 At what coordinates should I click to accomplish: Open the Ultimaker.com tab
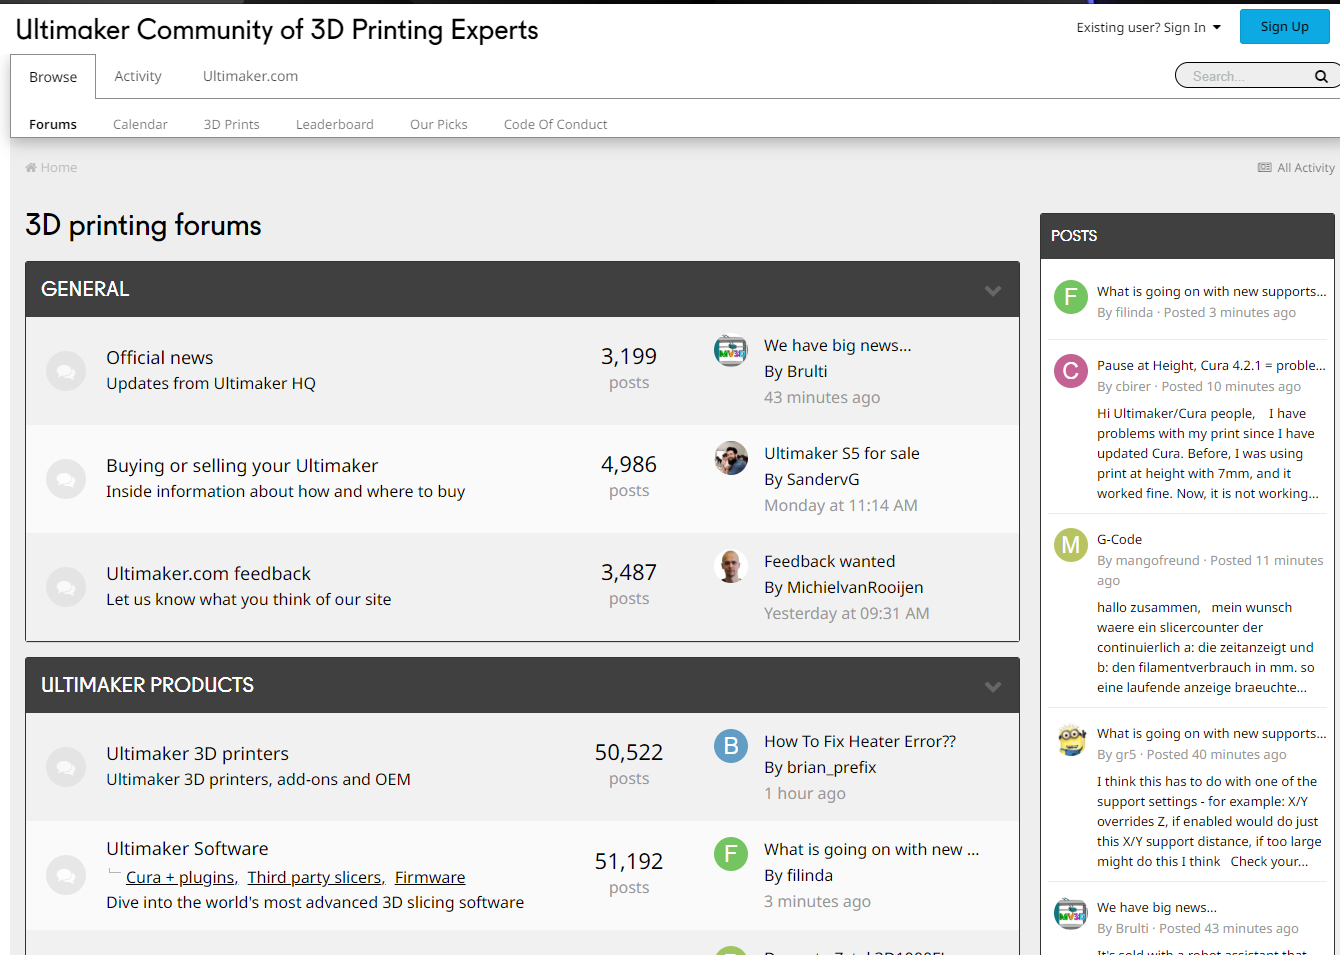250,76
